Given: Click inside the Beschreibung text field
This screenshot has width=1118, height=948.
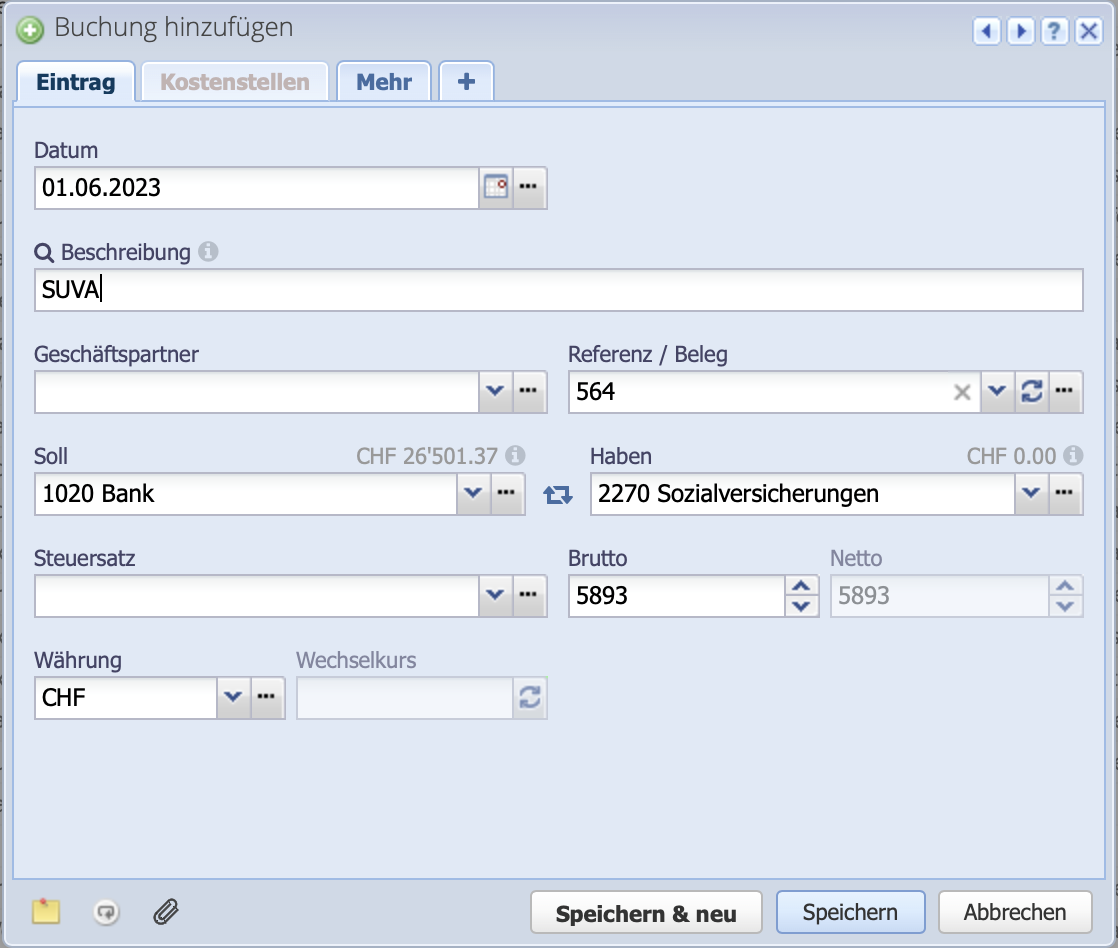Looking at the screenshot, I should click(400, 290).
